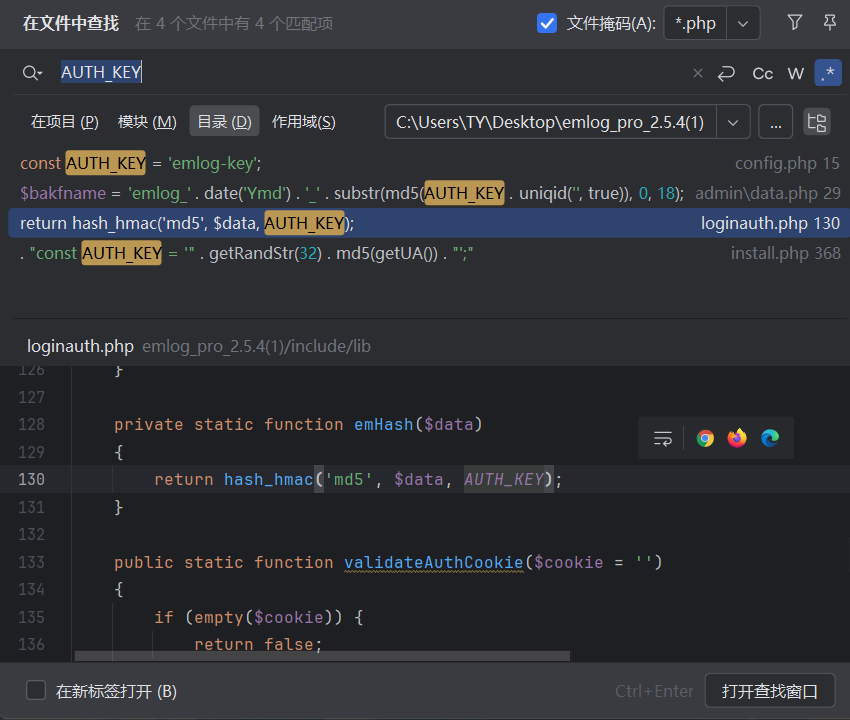The width and height of the screenshot is (850, 720).
Task: Select the admin\data.php 29 search result
Action: point(428,194)
